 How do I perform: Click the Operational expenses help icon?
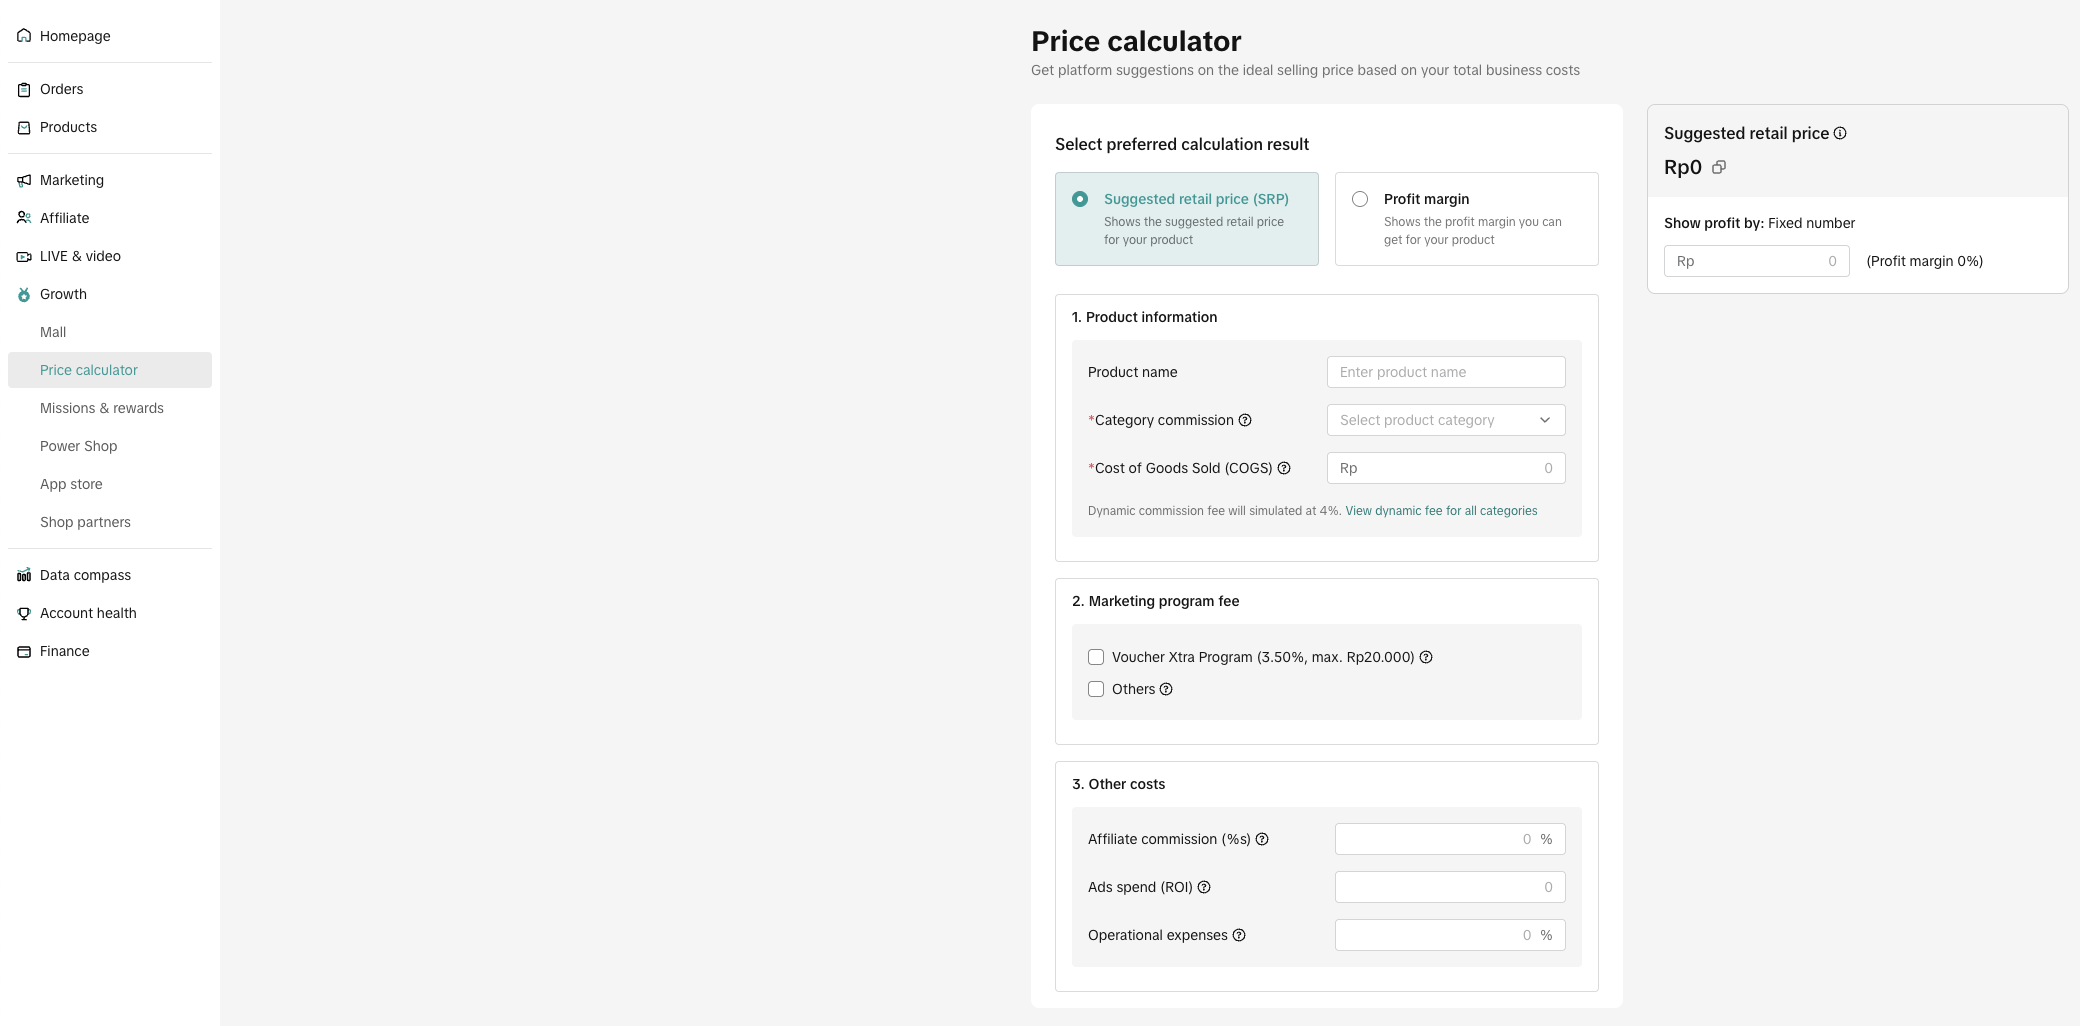click(1239, 935)
